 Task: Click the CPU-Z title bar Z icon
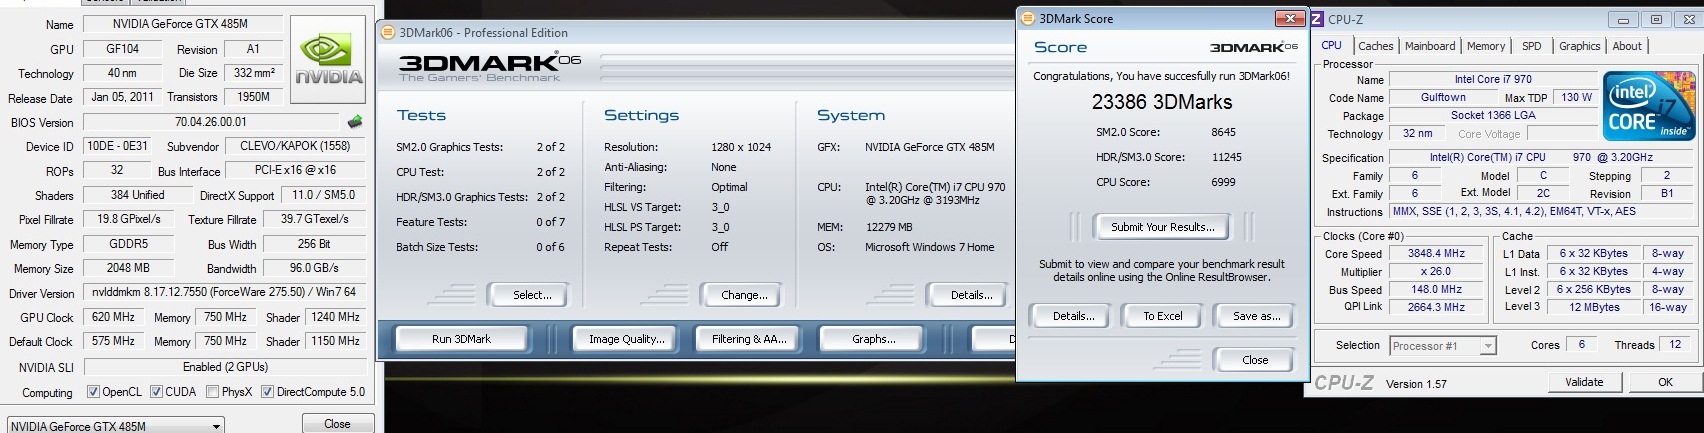1317,19
